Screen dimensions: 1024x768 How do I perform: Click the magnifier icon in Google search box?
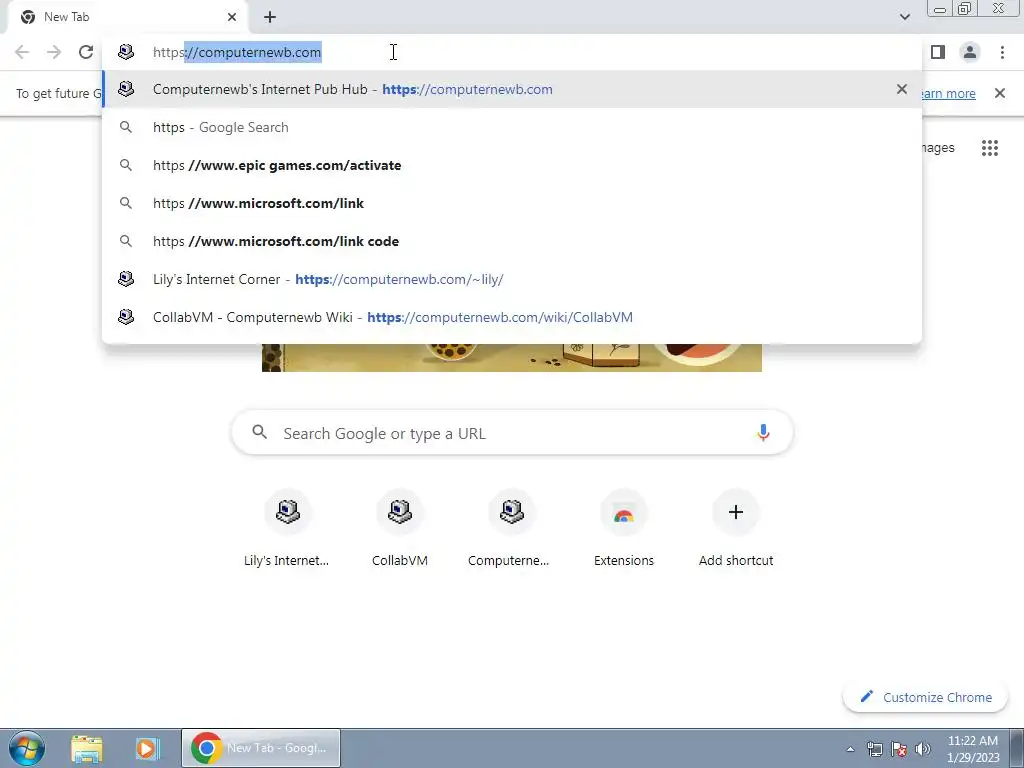(260, 432)
